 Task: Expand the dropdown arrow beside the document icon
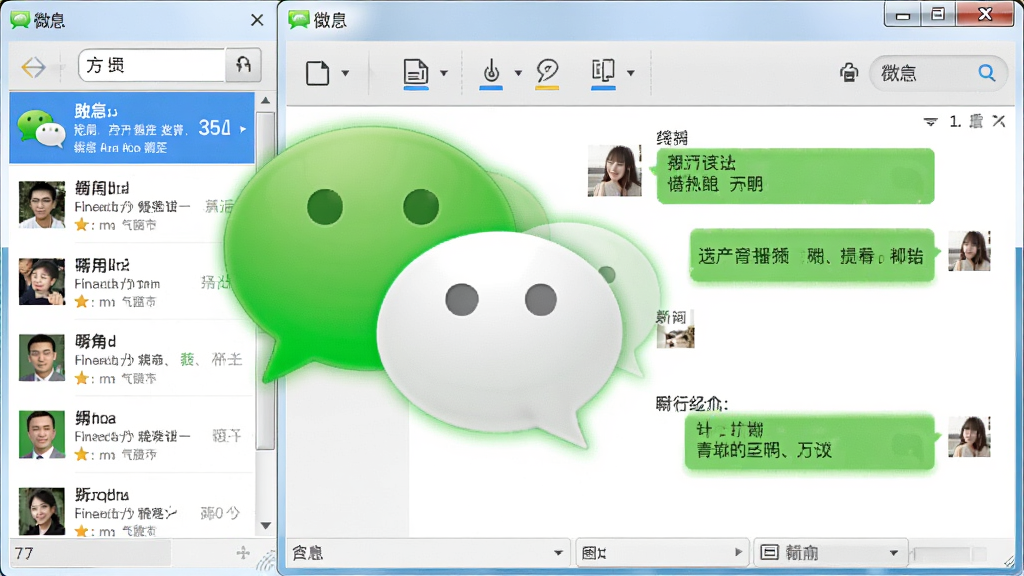[x=443, y=73]
